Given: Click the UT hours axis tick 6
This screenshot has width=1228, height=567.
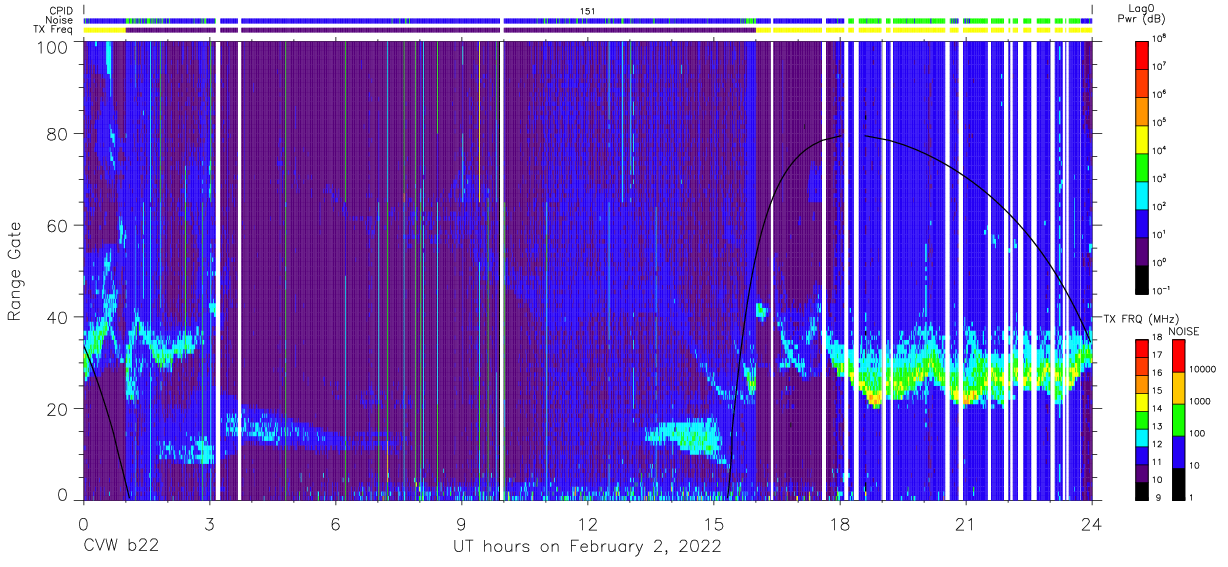Looking at the screenshot, I should coord(335,522).
